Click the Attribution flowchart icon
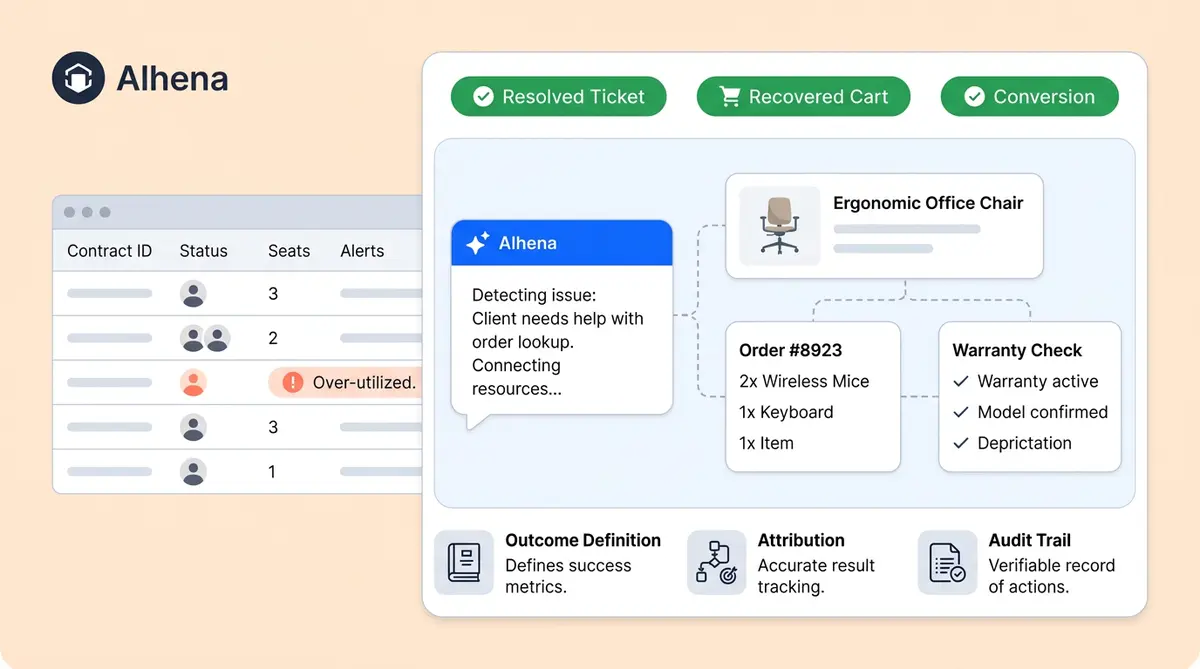 pyautogui.click(x=716, y=563)
